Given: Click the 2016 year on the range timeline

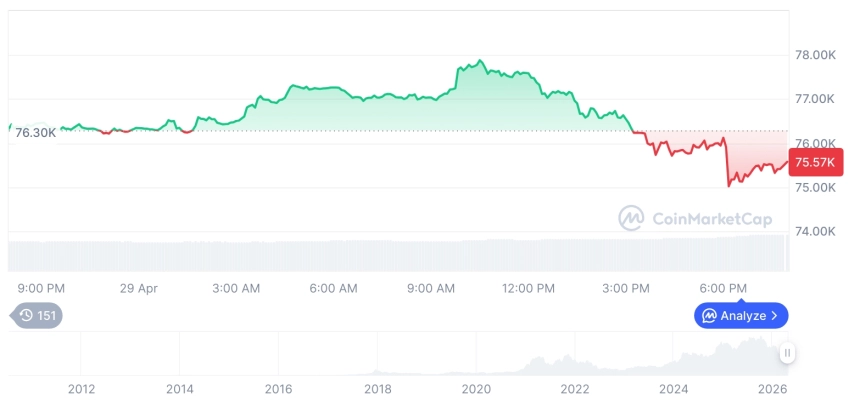Looking at the screenshot, I should (x=278, y=389).
